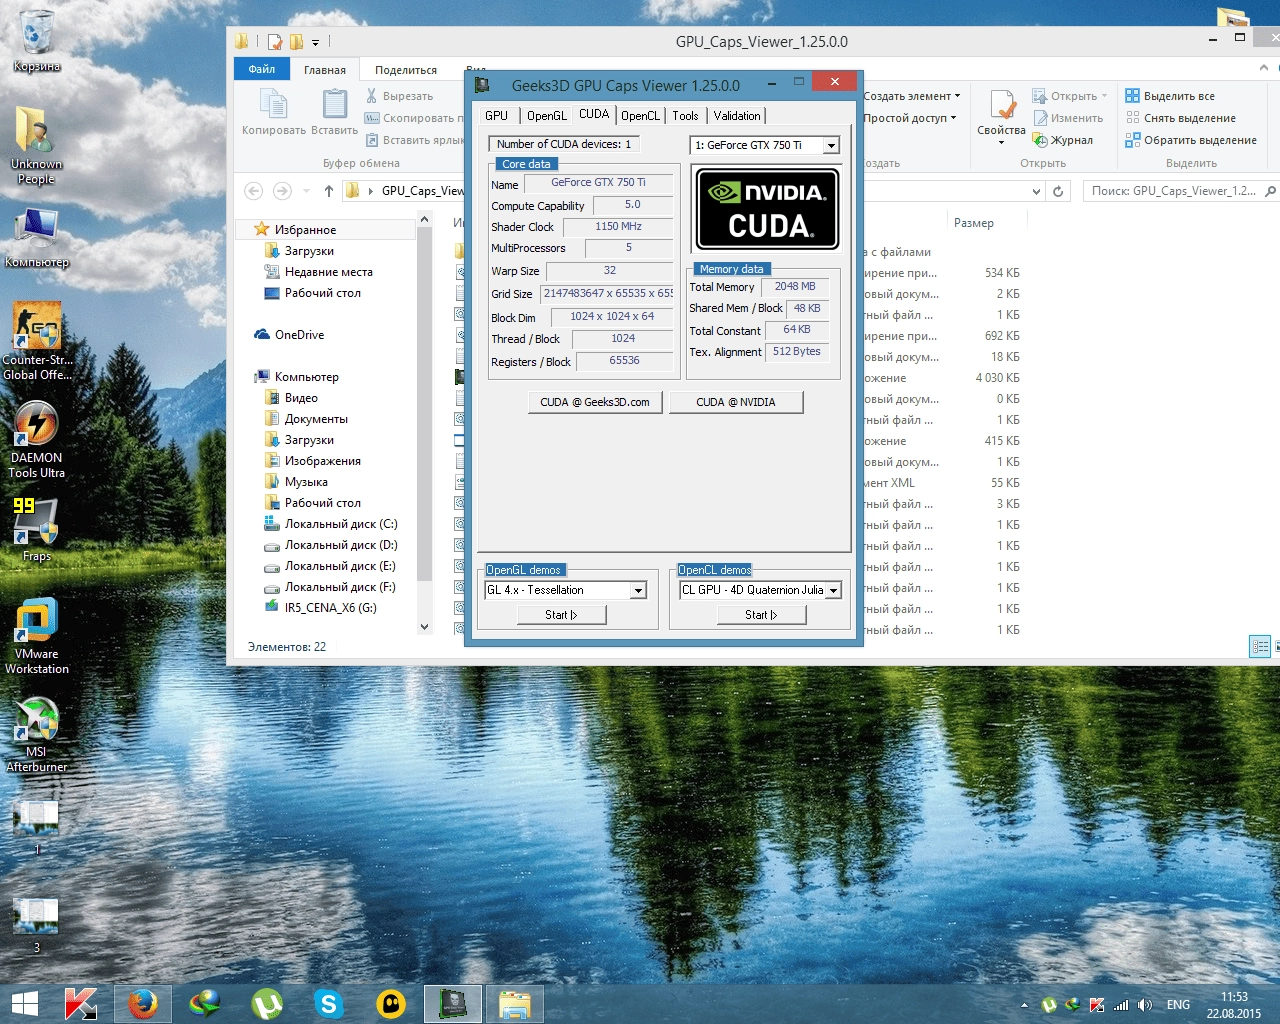Screen dimensions: 1280x1024
Task: Switch to the GPU tab
Action: 496,116
